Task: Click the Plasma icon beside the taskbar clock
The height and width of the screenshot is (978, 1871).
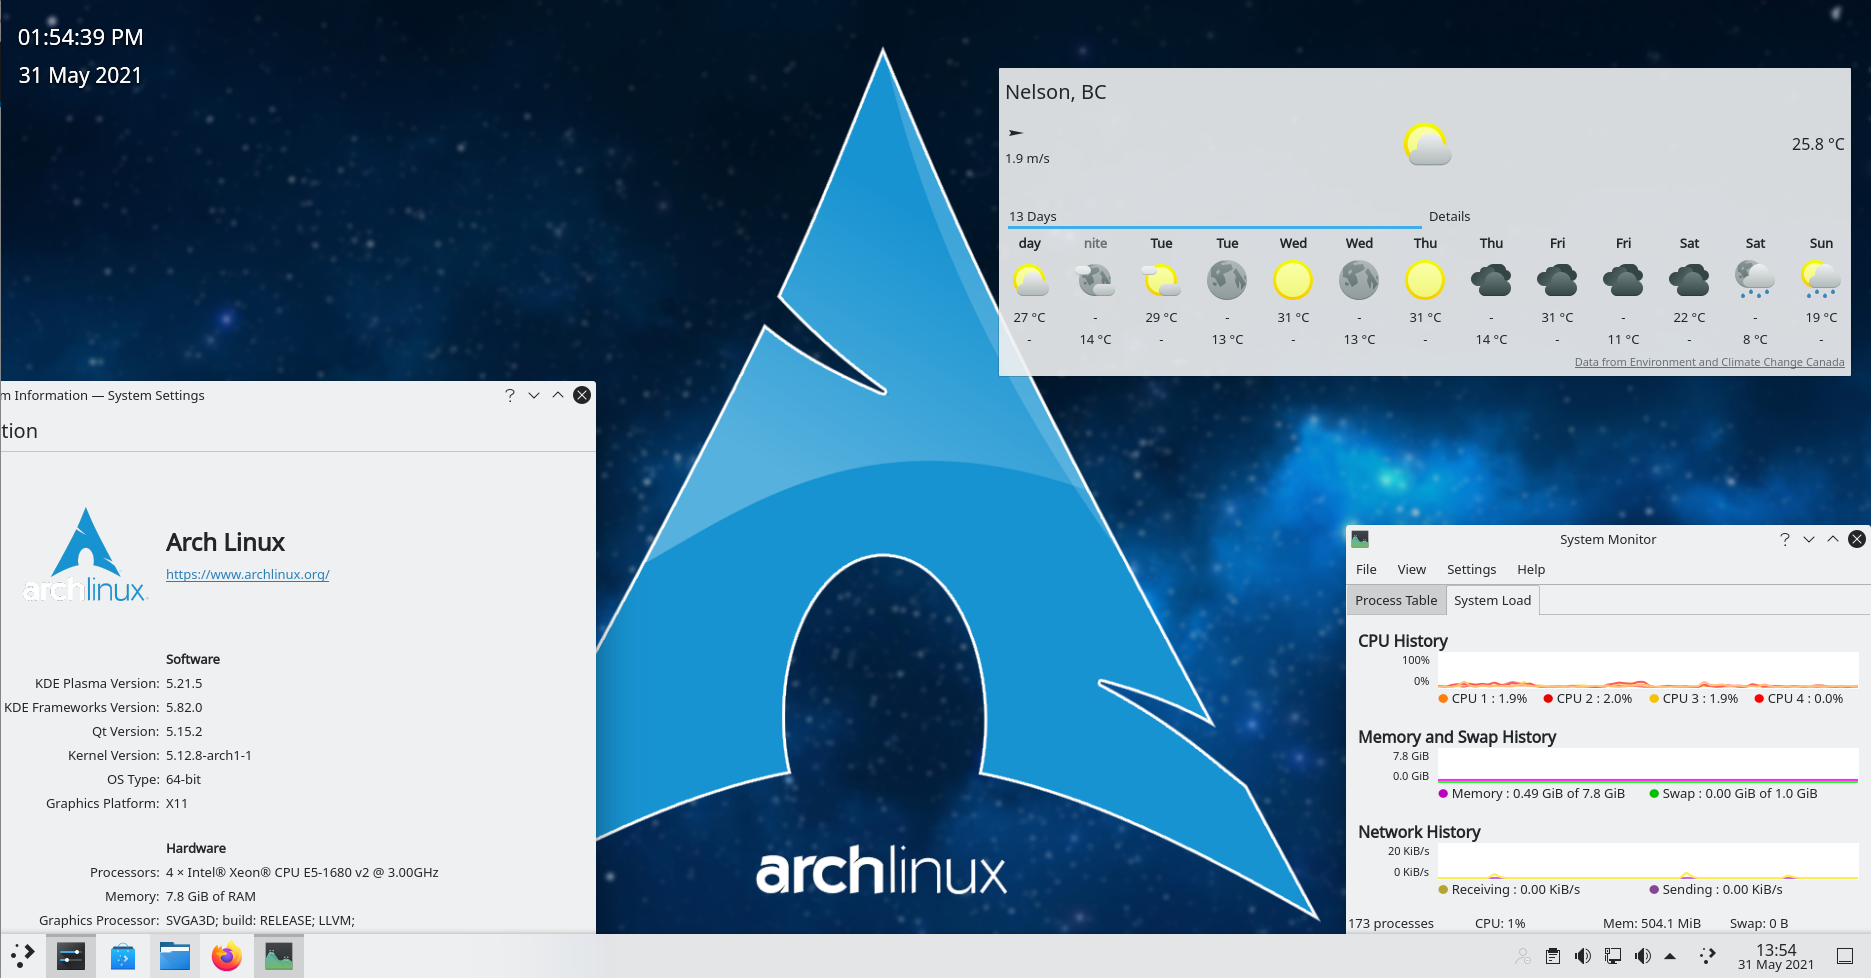Action: 1708,957
